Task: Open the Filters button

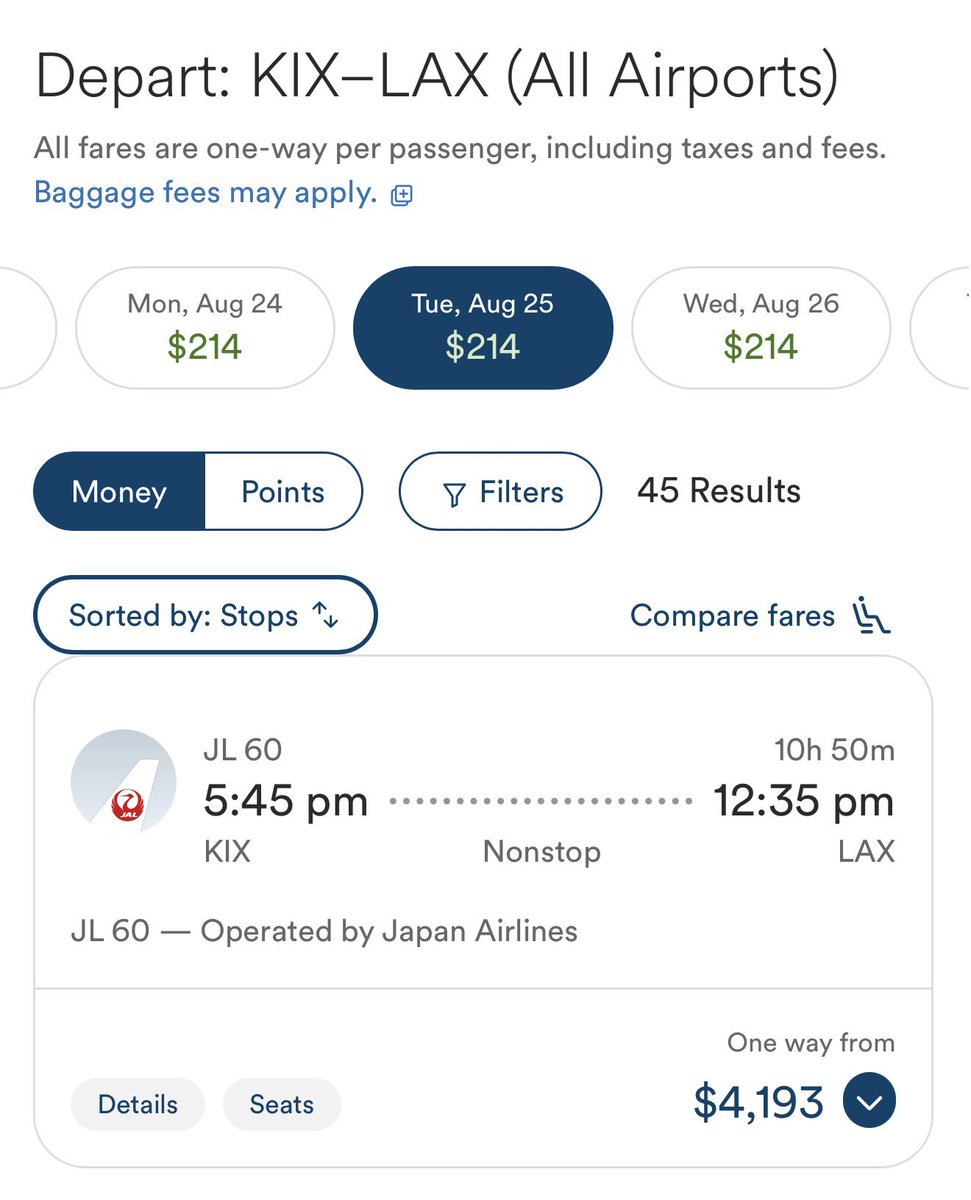Action: click(x=501, y=491)
